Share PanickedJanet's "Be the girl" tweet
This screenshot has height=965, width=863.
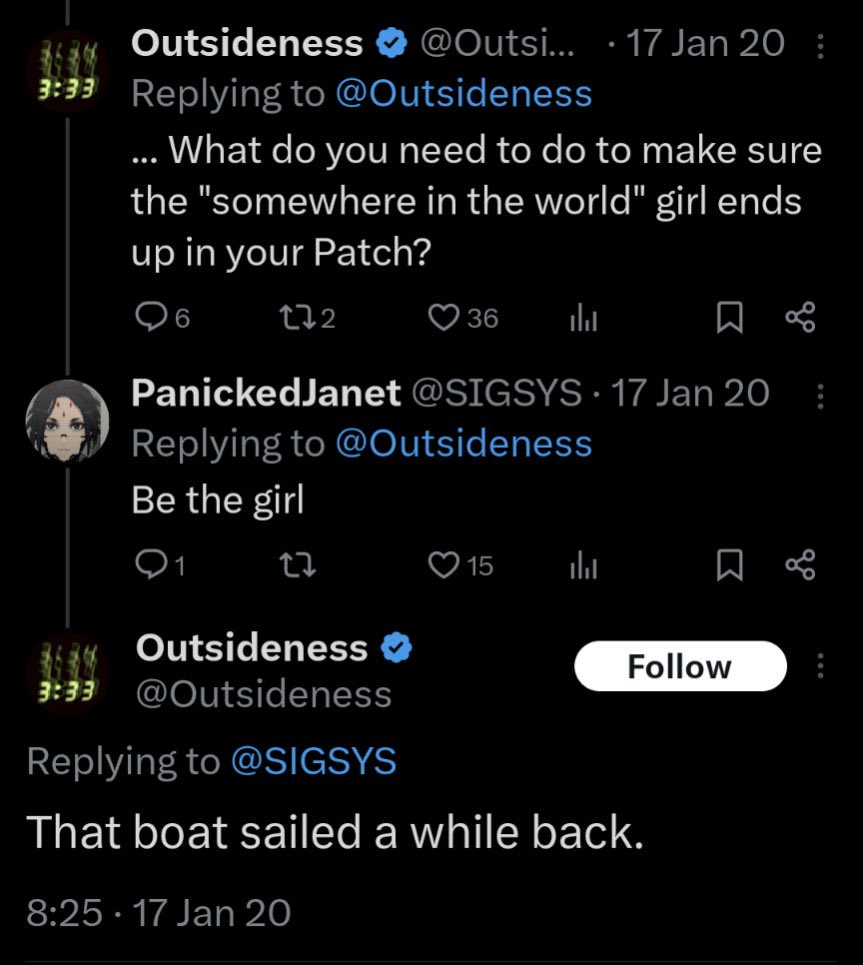(800, 566)
